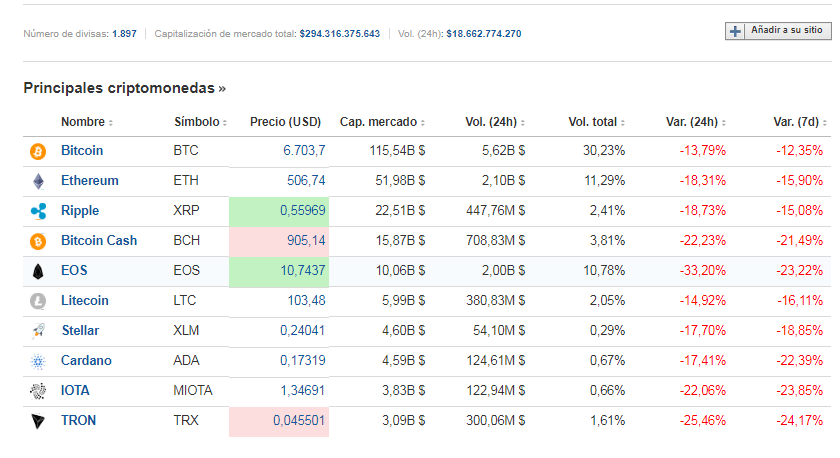Open the Bitcoin name link
Image resolution: width=840 pixels, height=458 pixels.
(x=82, y=151)
